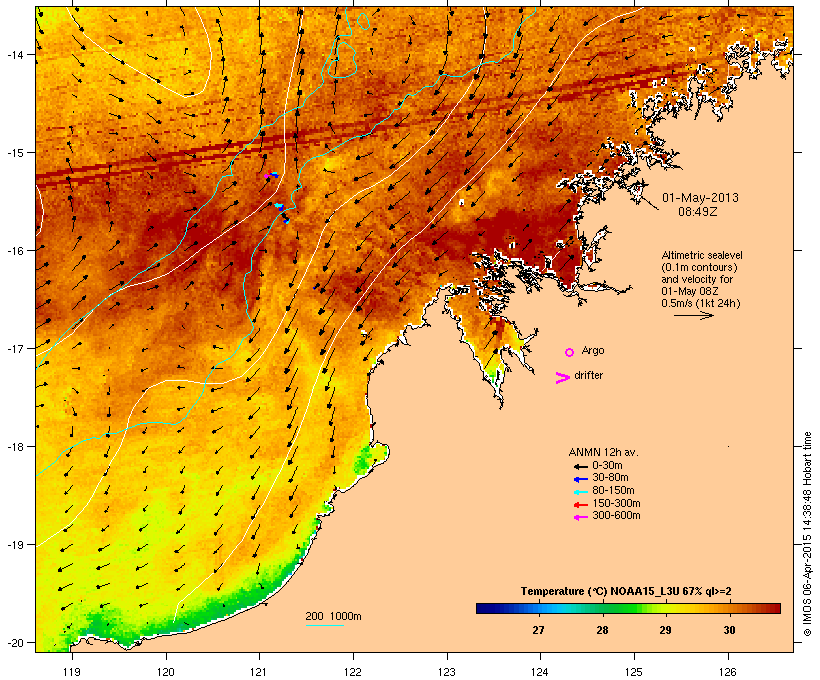Click longitude axis label 122
Viewport: 820px width, 680px height.
tap(353, 672)
